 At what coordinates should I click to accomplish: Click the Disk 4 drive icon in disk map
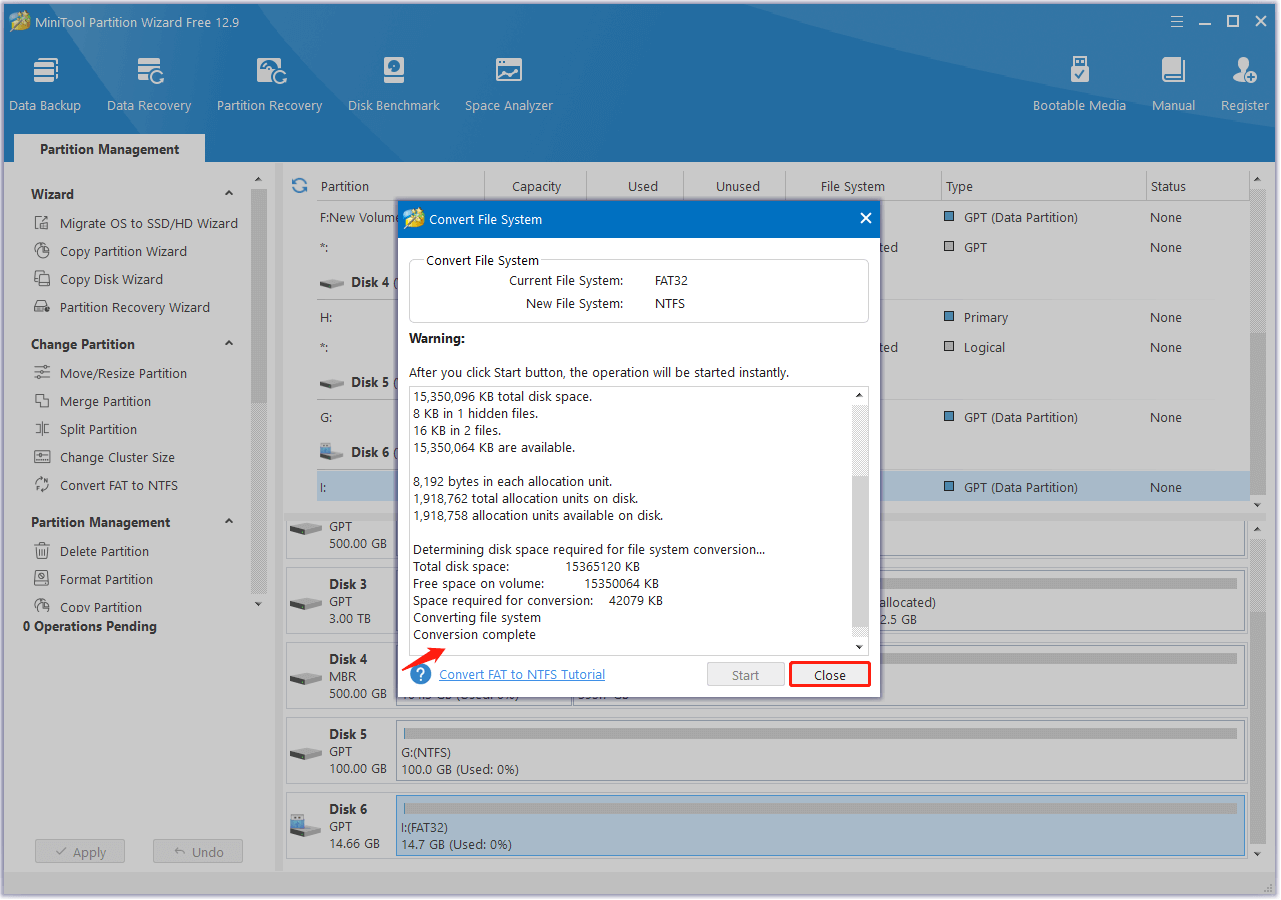click(305, 678)
